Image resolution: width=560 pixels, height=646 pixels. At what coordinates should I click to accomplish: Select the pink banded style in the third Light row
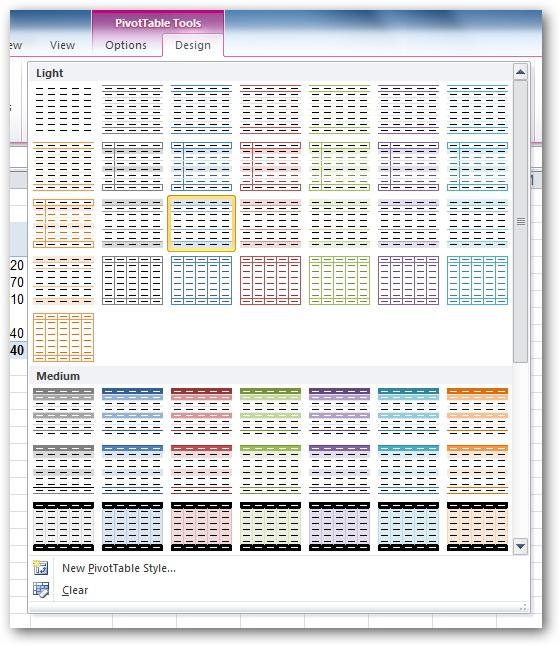270,223
